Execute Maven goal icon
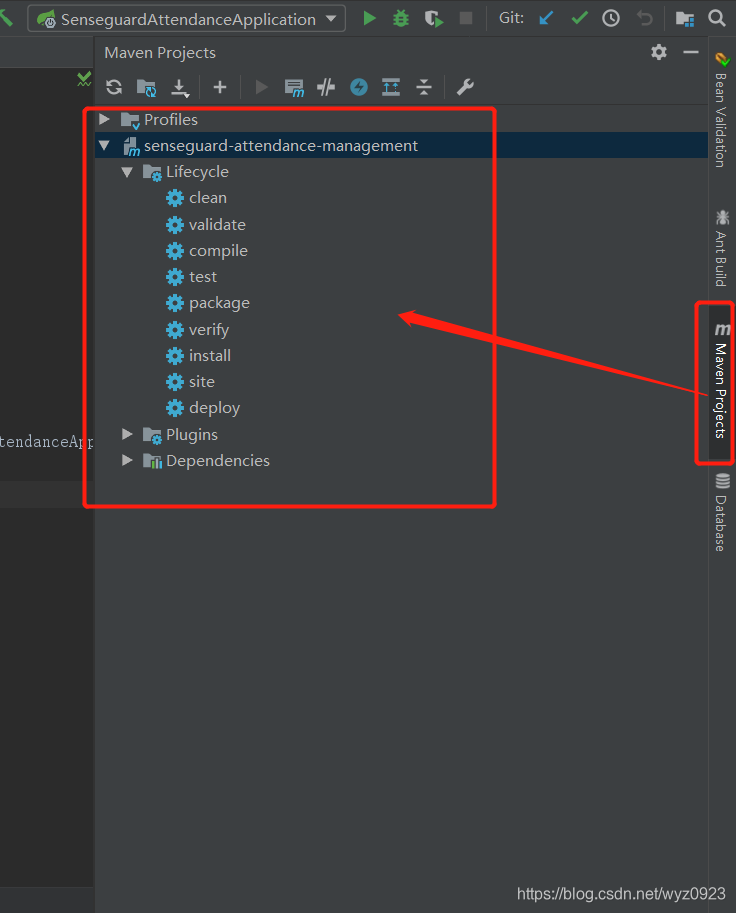Image resolution: width=736 pixels, height=913 pixels. pyautogui.click(x=294, y=88)
